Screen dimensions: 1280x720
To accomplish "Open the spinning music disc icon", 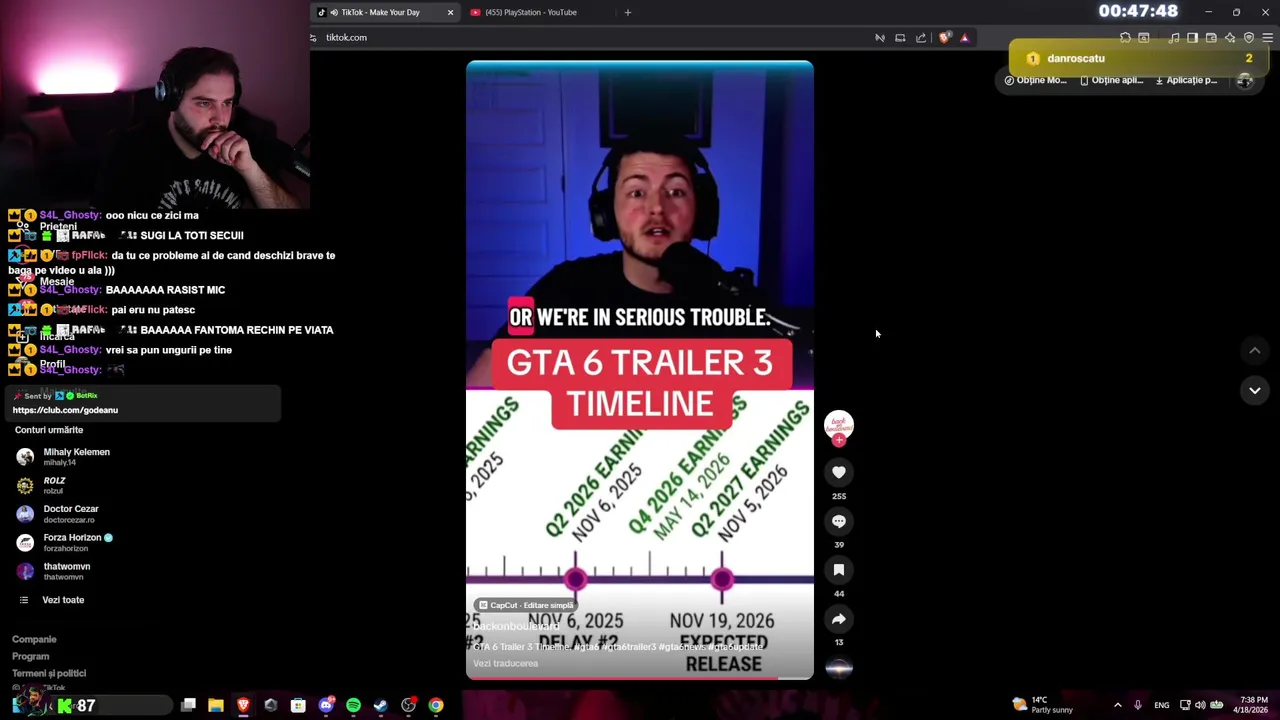I will [839, 668].
